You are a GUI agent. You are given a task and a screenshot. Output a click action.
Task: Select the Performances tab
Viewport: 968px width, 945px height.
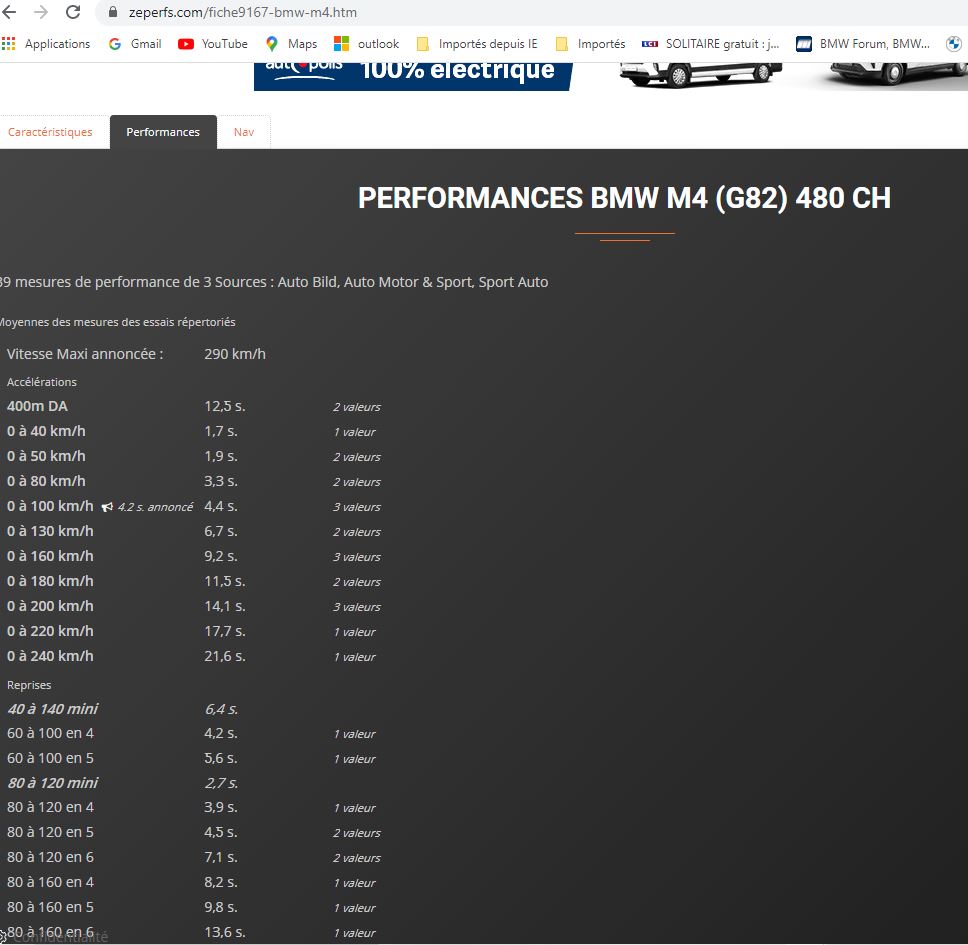(x=163, y=132)
